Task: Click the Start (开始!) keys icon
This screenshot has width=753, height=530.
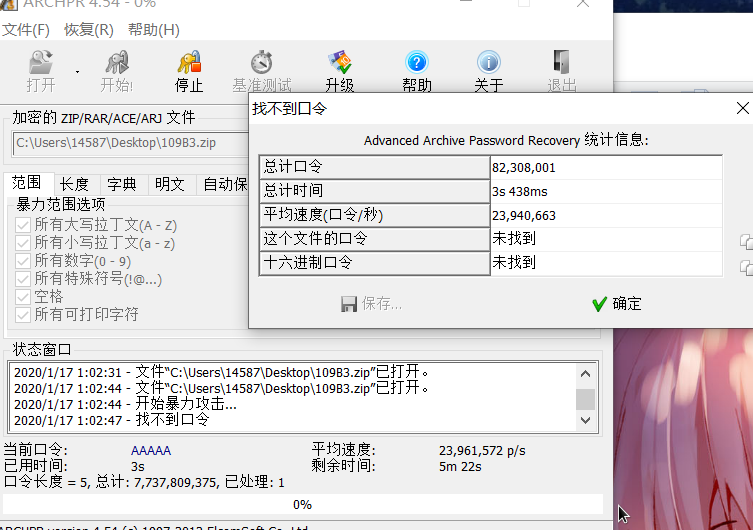Action: click(x=117, y=62)
